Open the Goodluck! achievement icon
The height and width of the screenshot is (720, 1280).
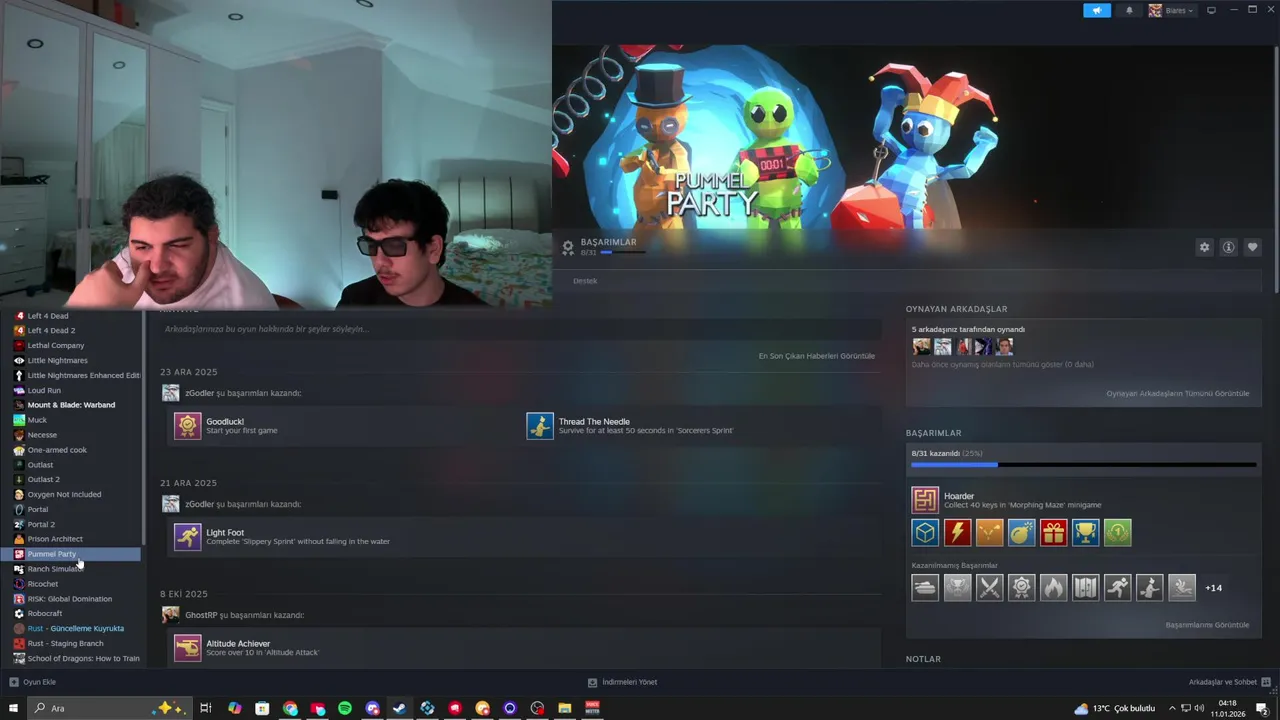(x=187, y=426)
